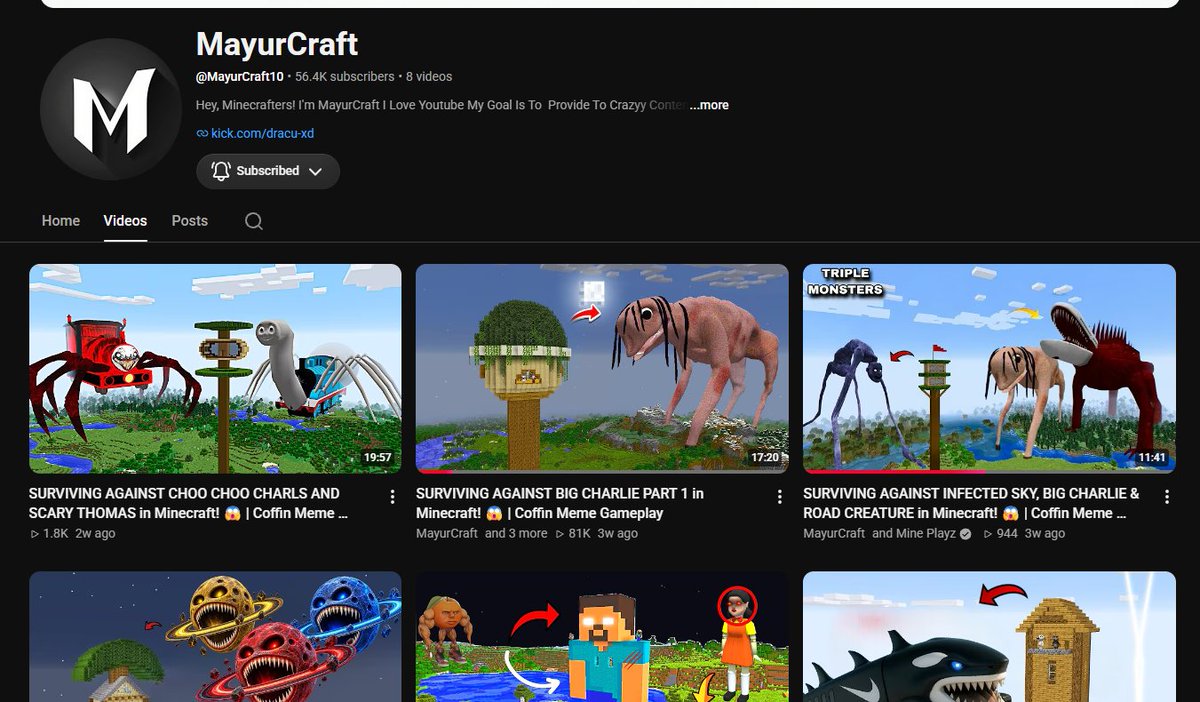Image resolution: width=1200 pixels, height=702 pixels.
Task: Select the Videos tab
Action: pos(125,221)
